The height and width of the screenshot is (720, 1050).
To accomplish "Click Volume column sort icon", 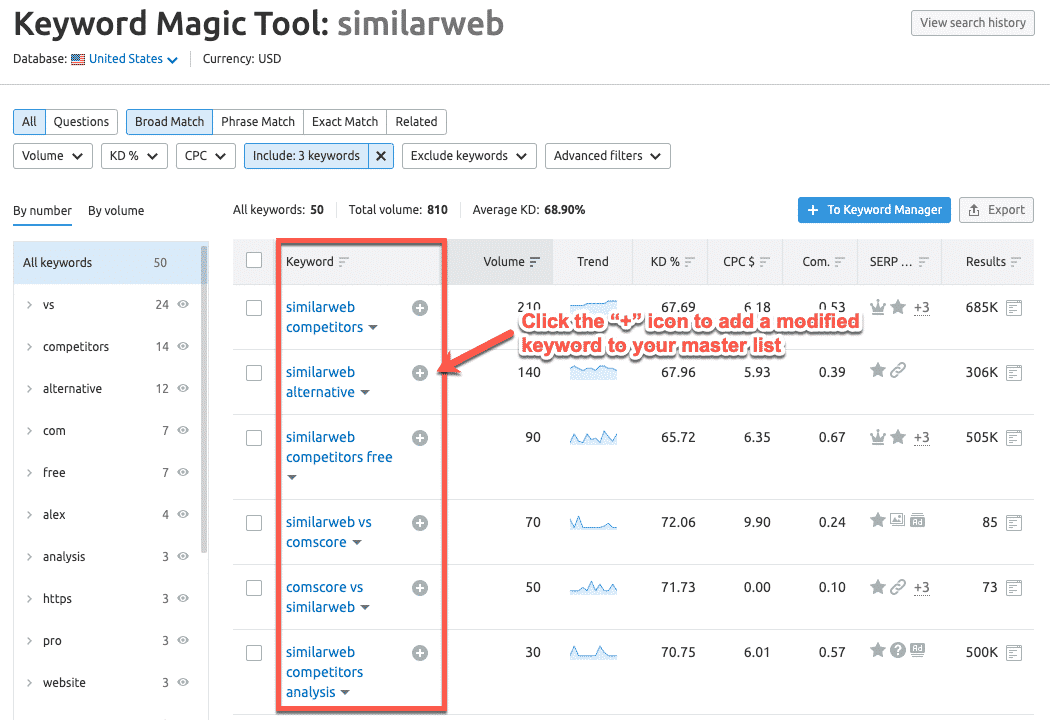I will click(x=535, y=262).
